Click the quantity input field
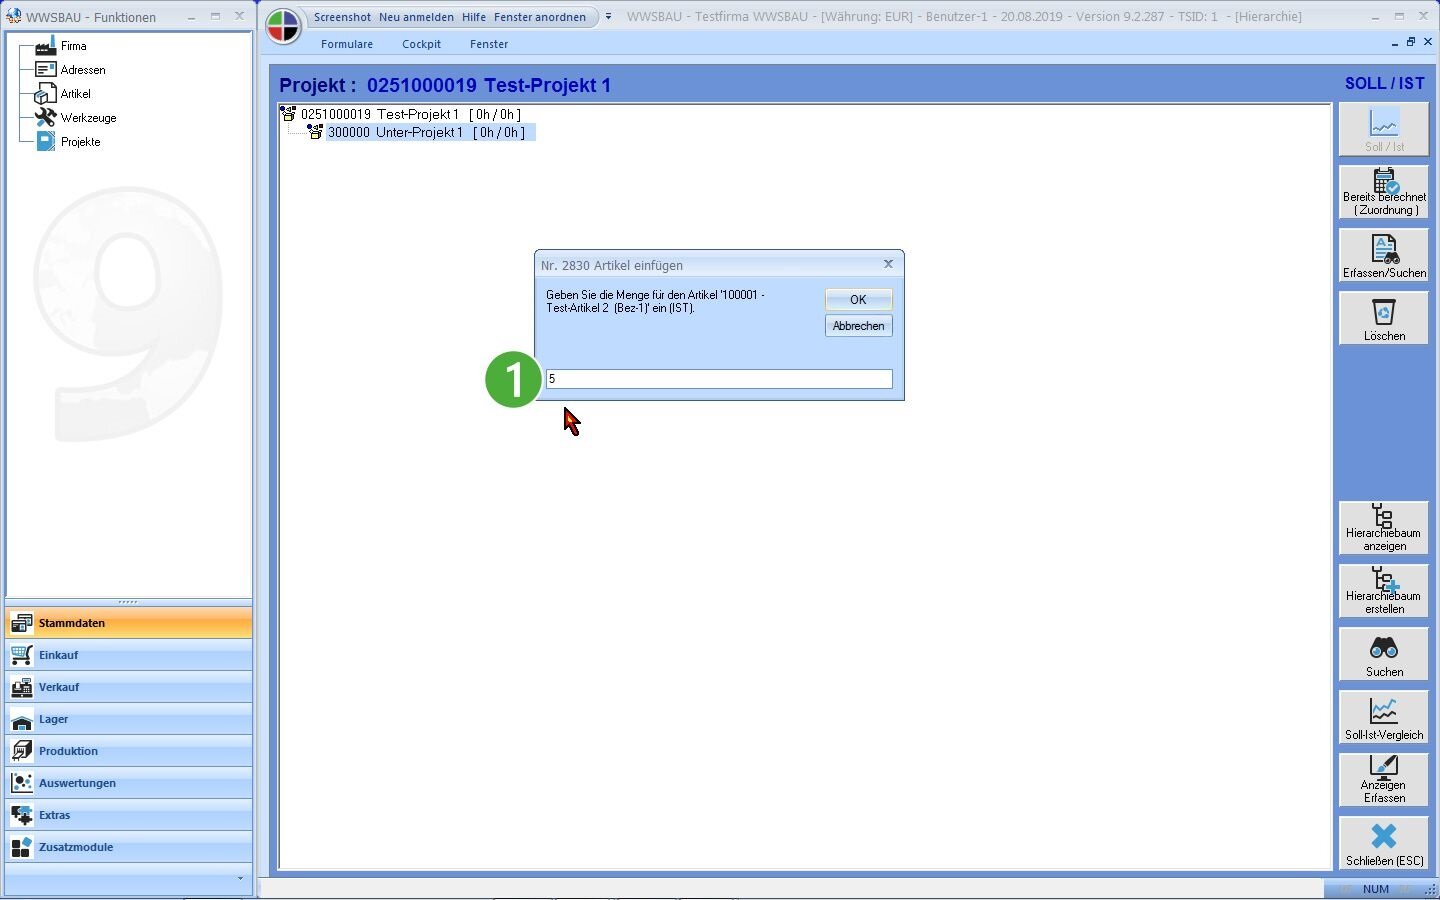Screen dimensions: 1440x900 (719, 379)
